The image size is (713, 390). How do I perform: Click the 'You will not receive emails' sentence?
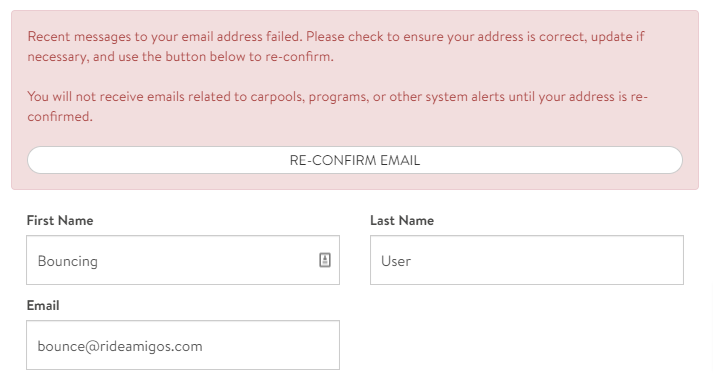click(337, 106)
